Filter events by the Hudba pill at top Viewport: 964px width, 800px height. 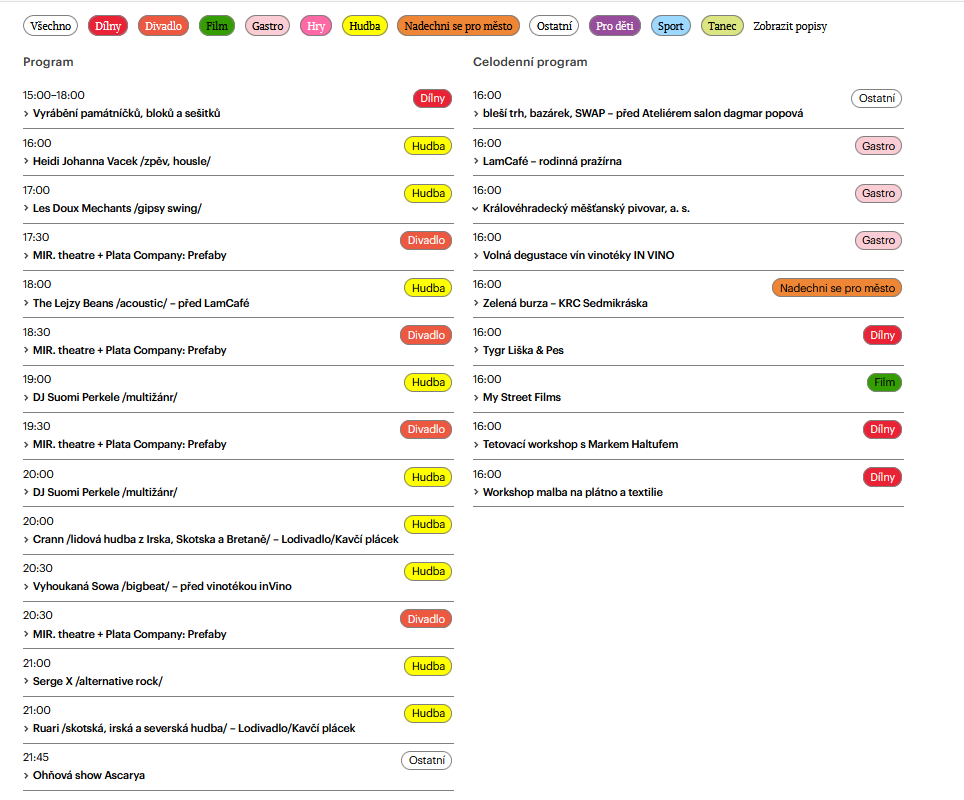[x=365, y=26]
